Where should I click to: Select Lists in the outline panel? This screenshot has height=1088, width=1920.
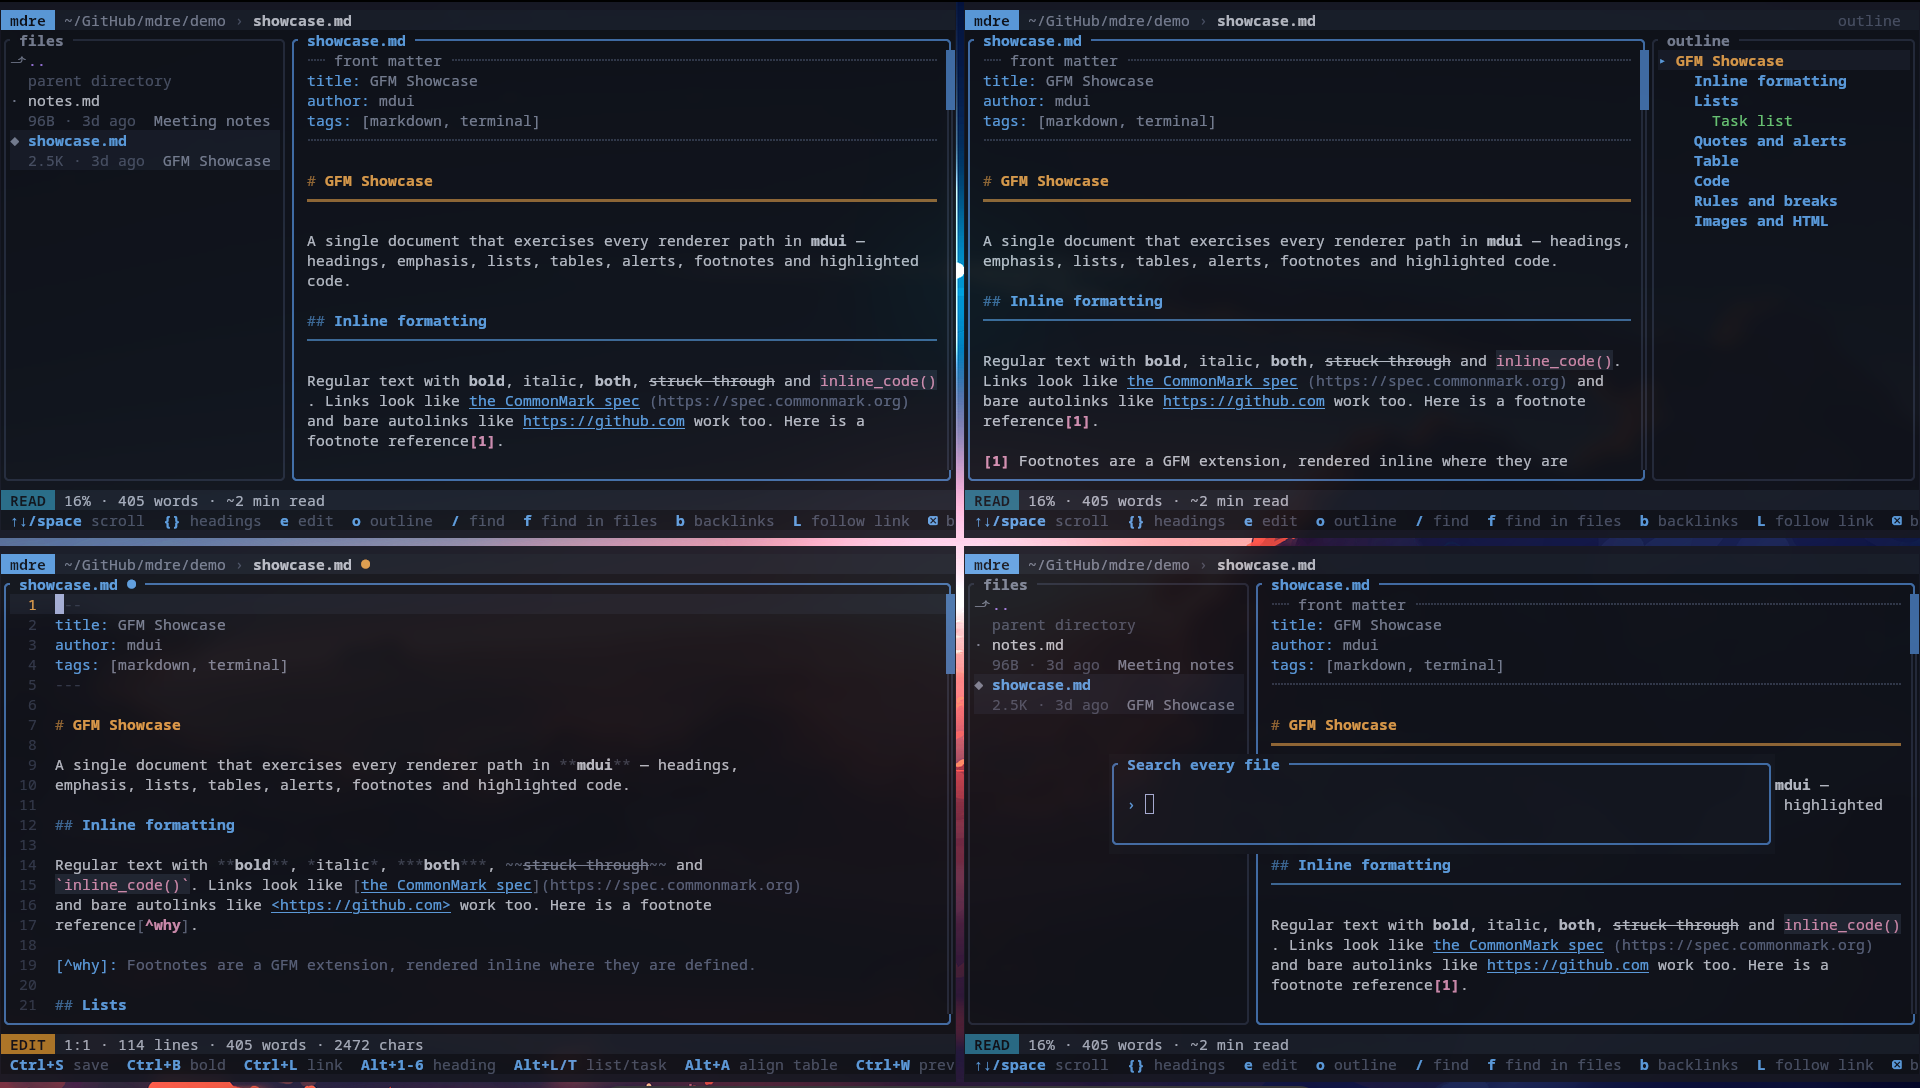[1715, 101]
